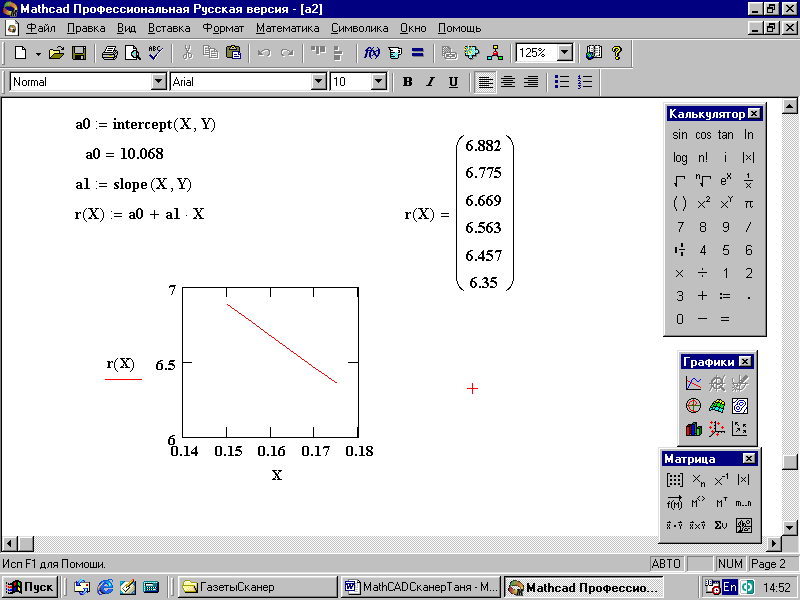Create a new worksheet with New icon

pyautogui.click(x=20, y=53)
